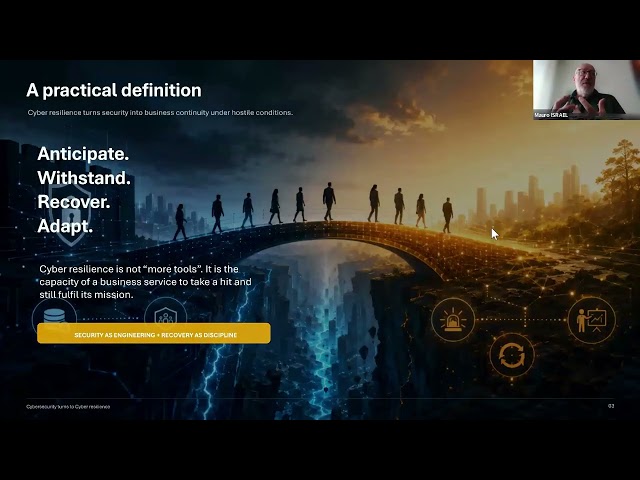Image resolution: width=640 pixels, height=480 pixels.
Task: Click the circular refresh arrows icon
Action: [512, 355]
